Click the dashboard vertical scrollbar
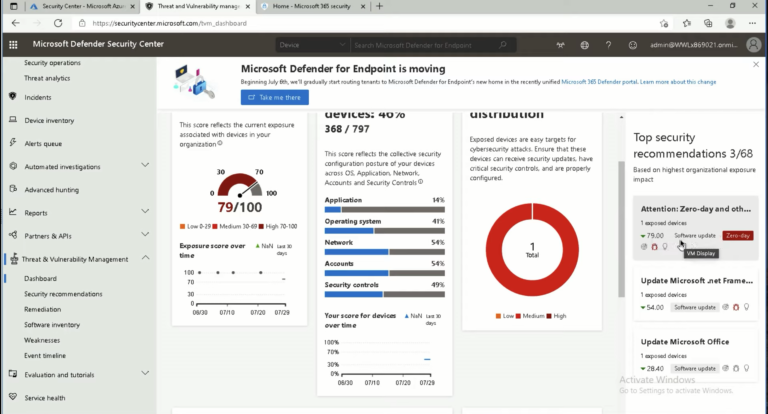The image size is (768, 414). click(621, 229)
